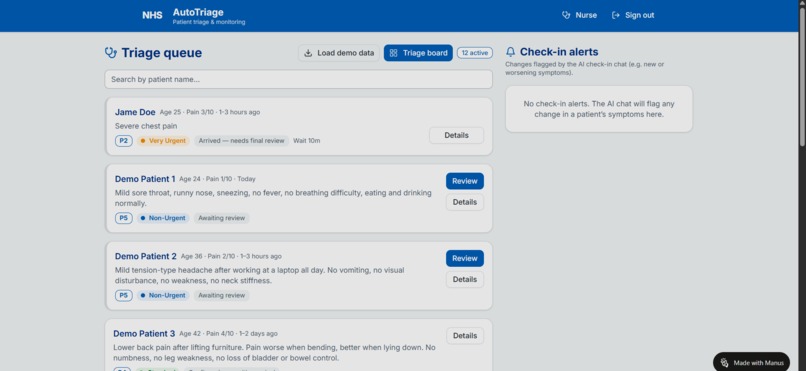Click the stethoscope icon beside Nurse
This screenshot has height=371, width=806.
pos(566,15)
